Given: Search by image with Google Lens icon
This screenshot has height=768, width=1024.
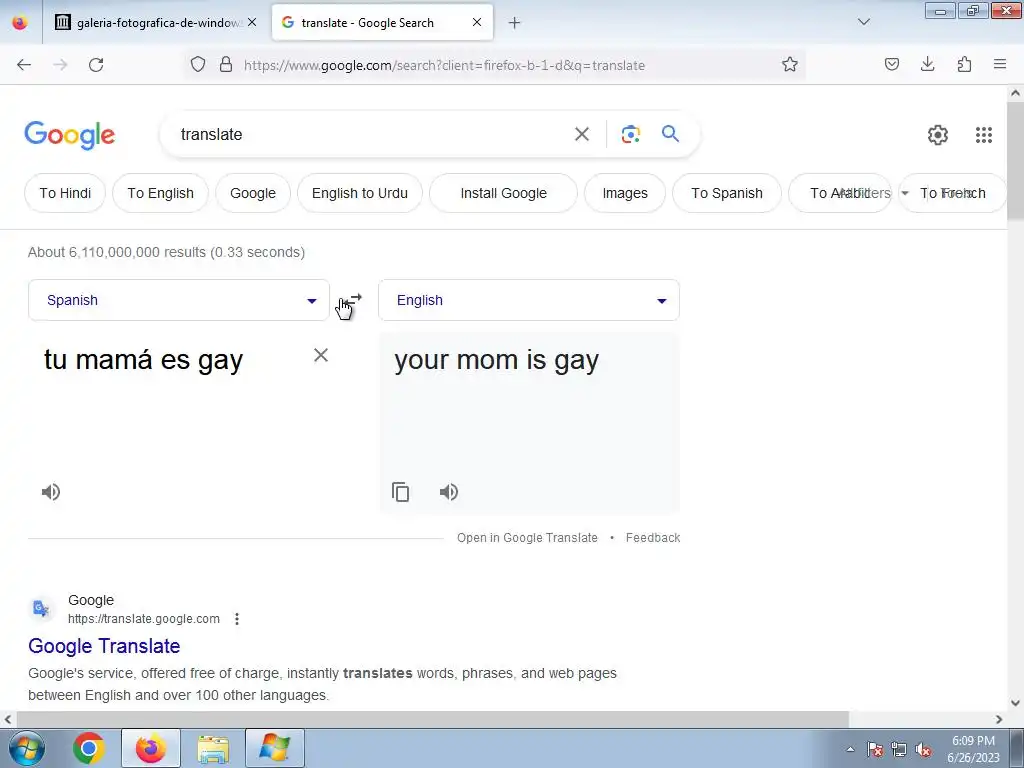Looking at the screenshot, I should 630,135.
